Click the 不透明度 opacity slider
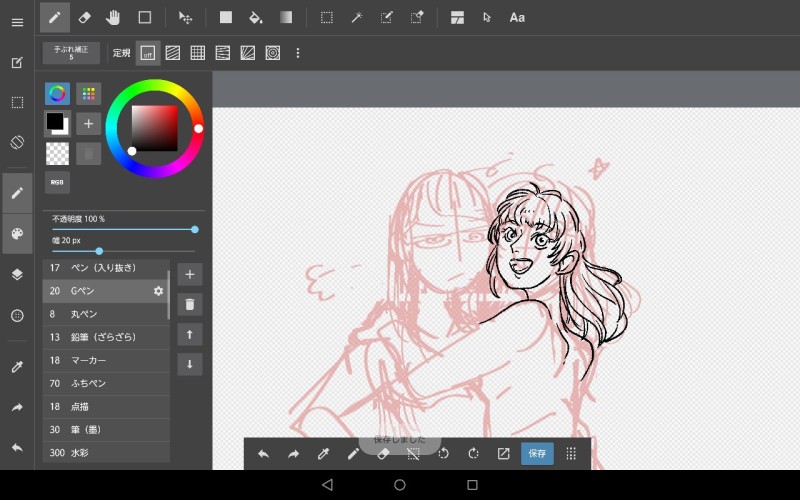Viewport: 800px width, 500px height. point(124,230)
